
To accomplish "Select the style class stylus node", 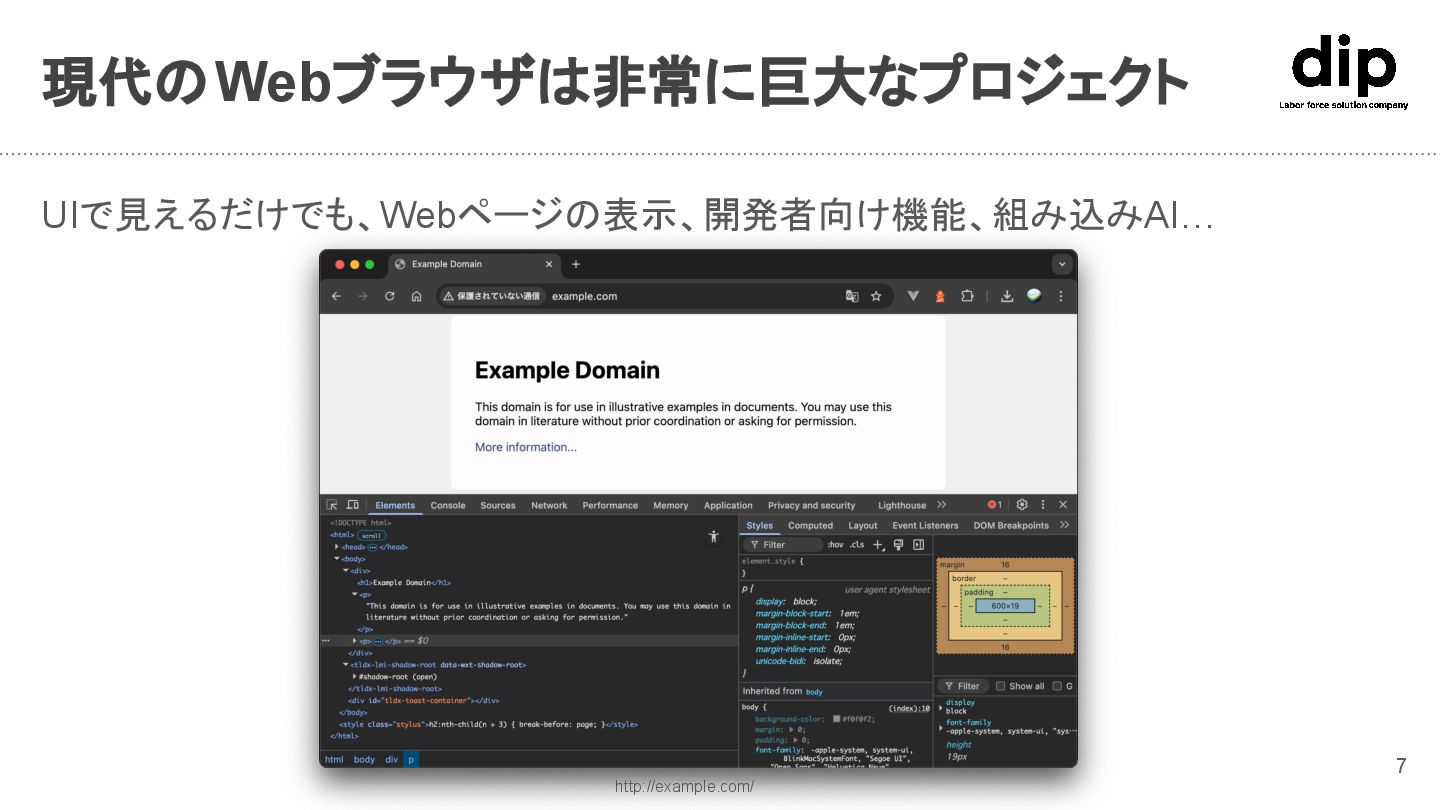I will point(488,724).
